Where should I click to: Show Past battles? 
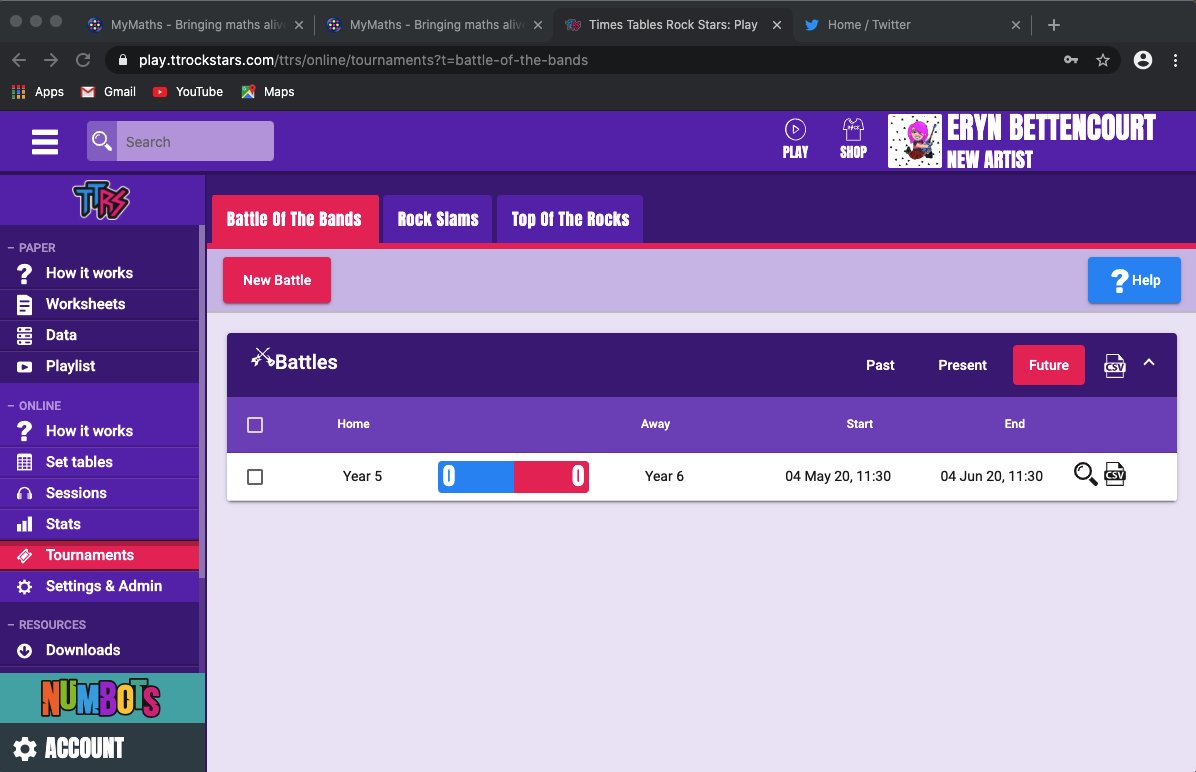tap(880, 365)
